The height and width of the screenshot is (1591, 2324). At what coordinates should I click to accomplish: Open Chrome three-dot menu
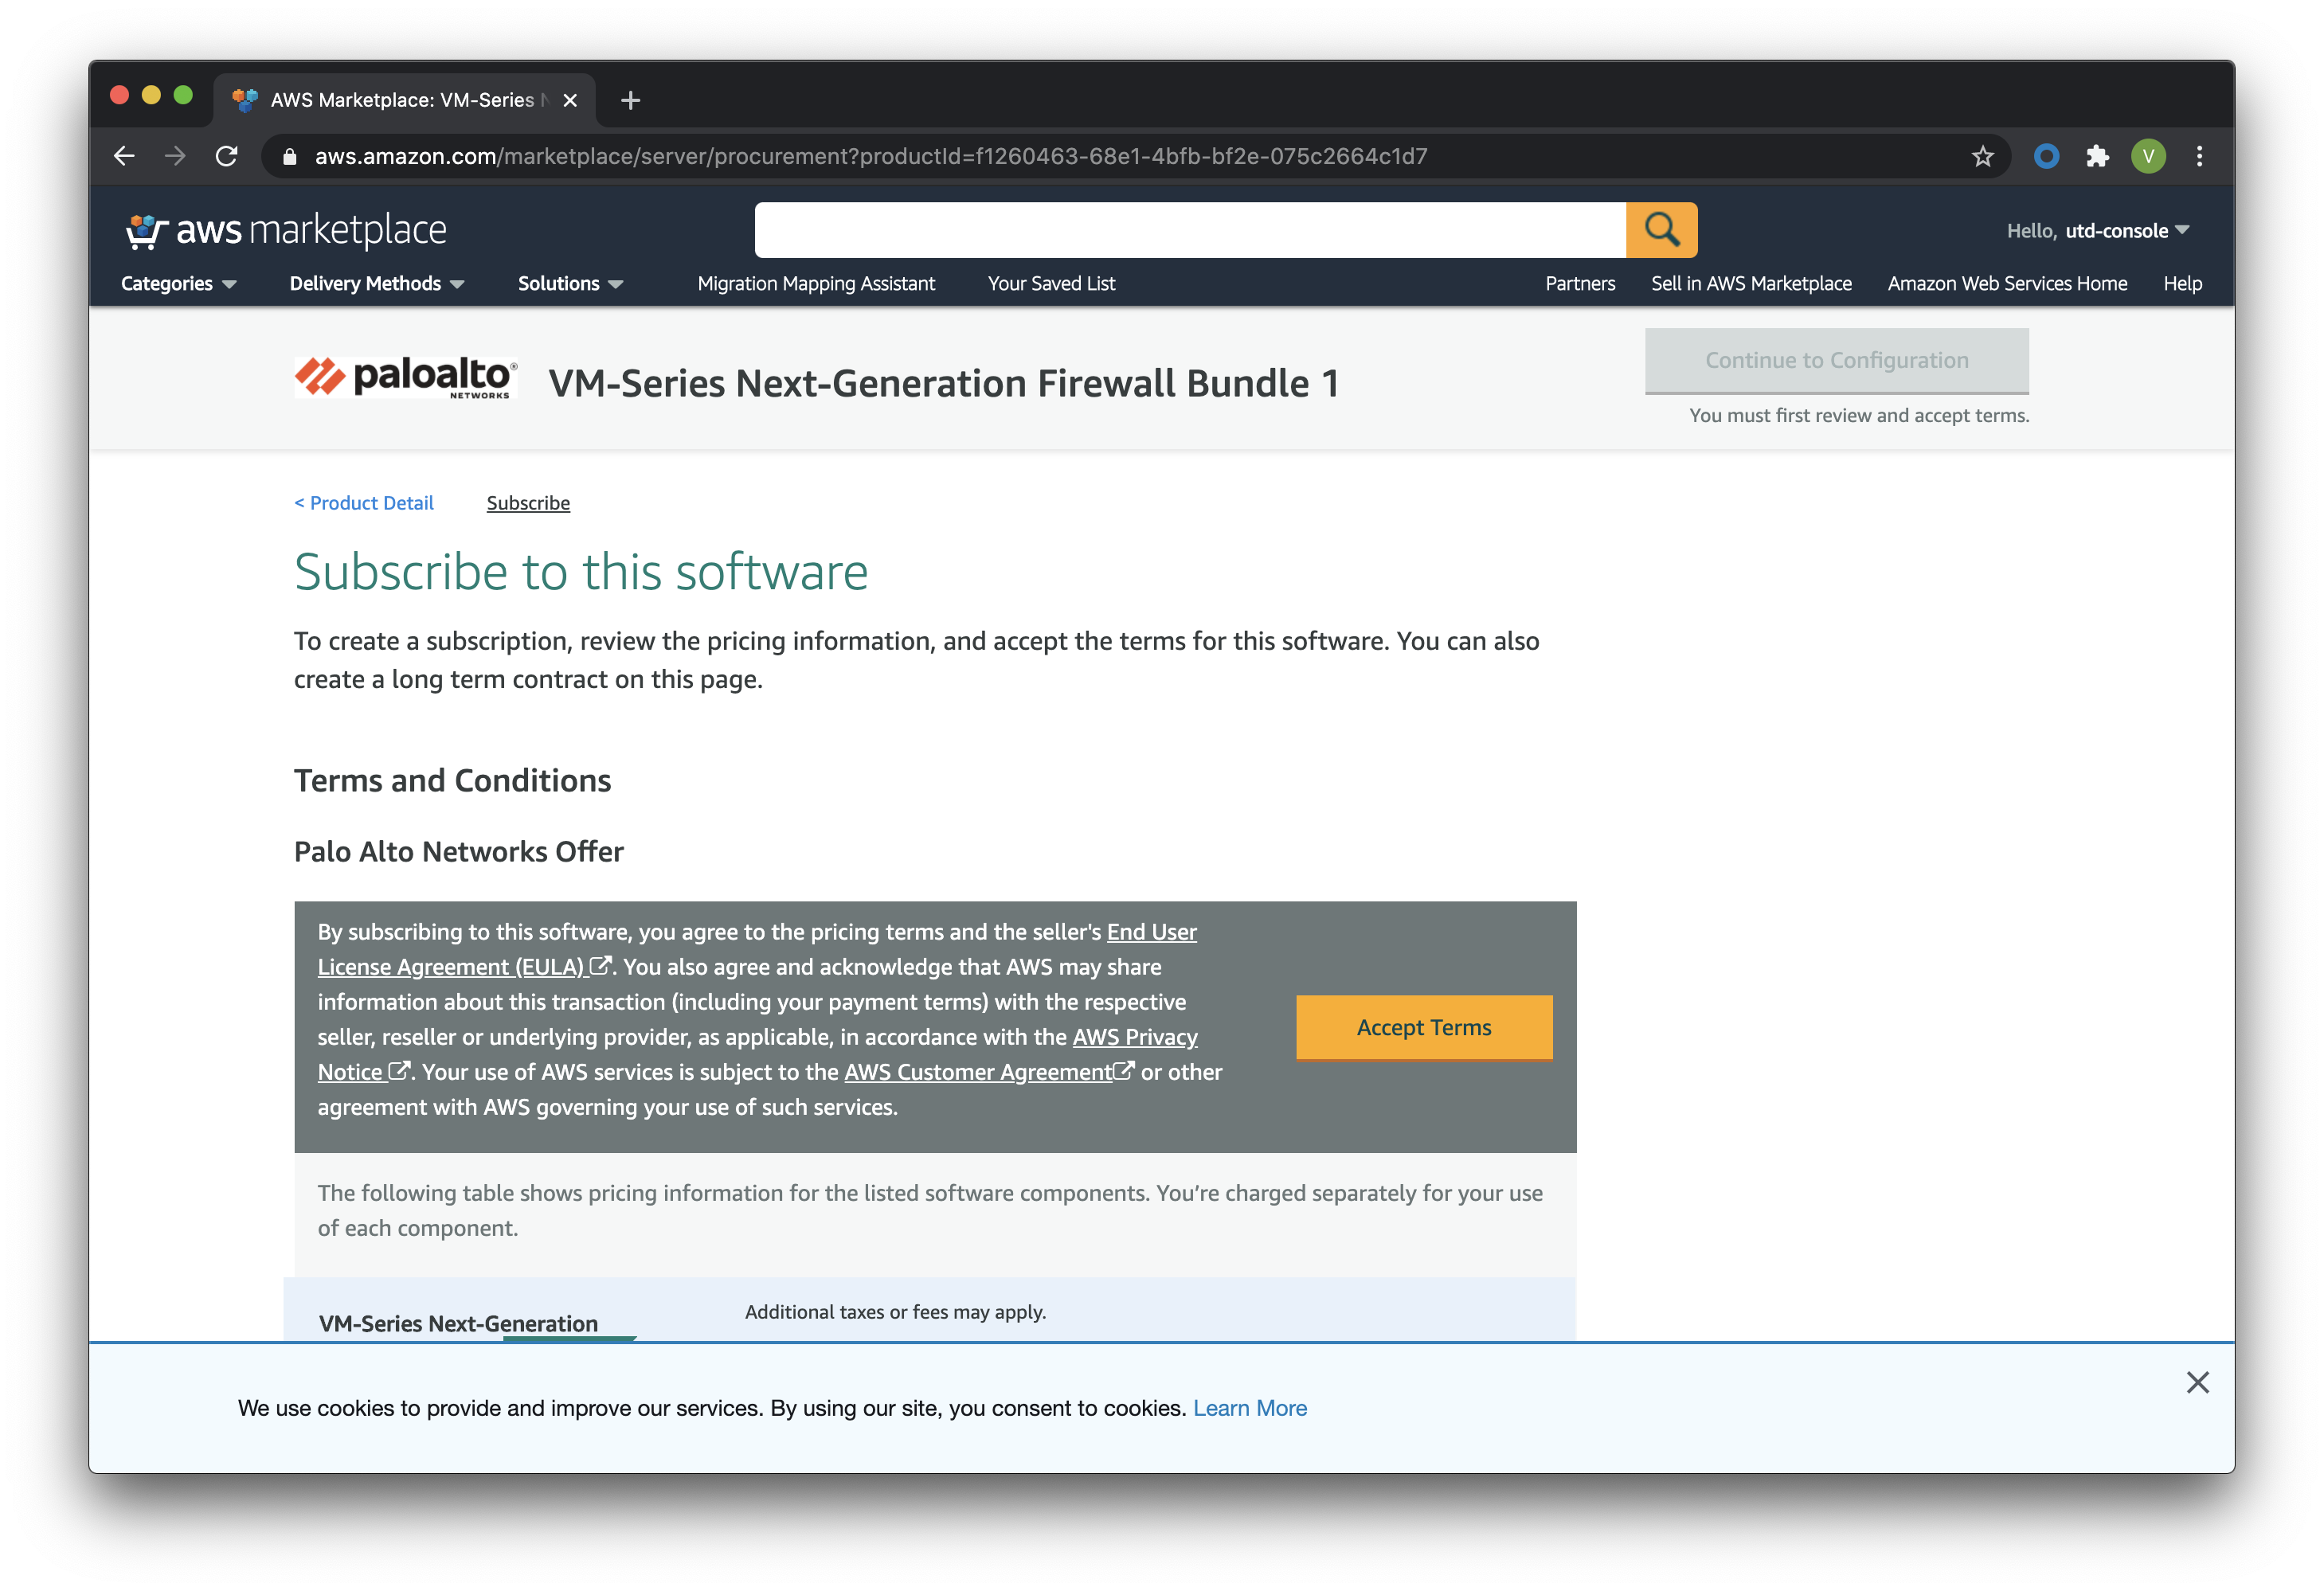2199,156
